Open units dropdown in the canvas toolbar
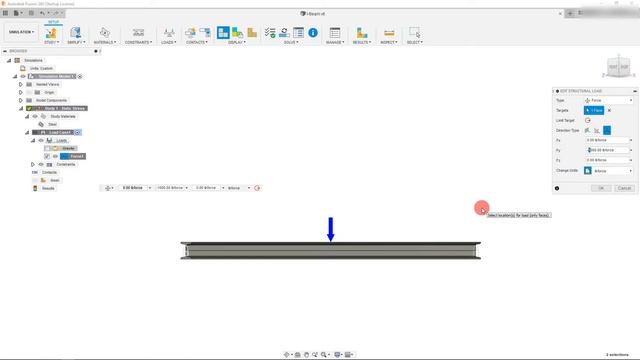Image resolution: width=640 pixels, height=360 pixels. 239,188
